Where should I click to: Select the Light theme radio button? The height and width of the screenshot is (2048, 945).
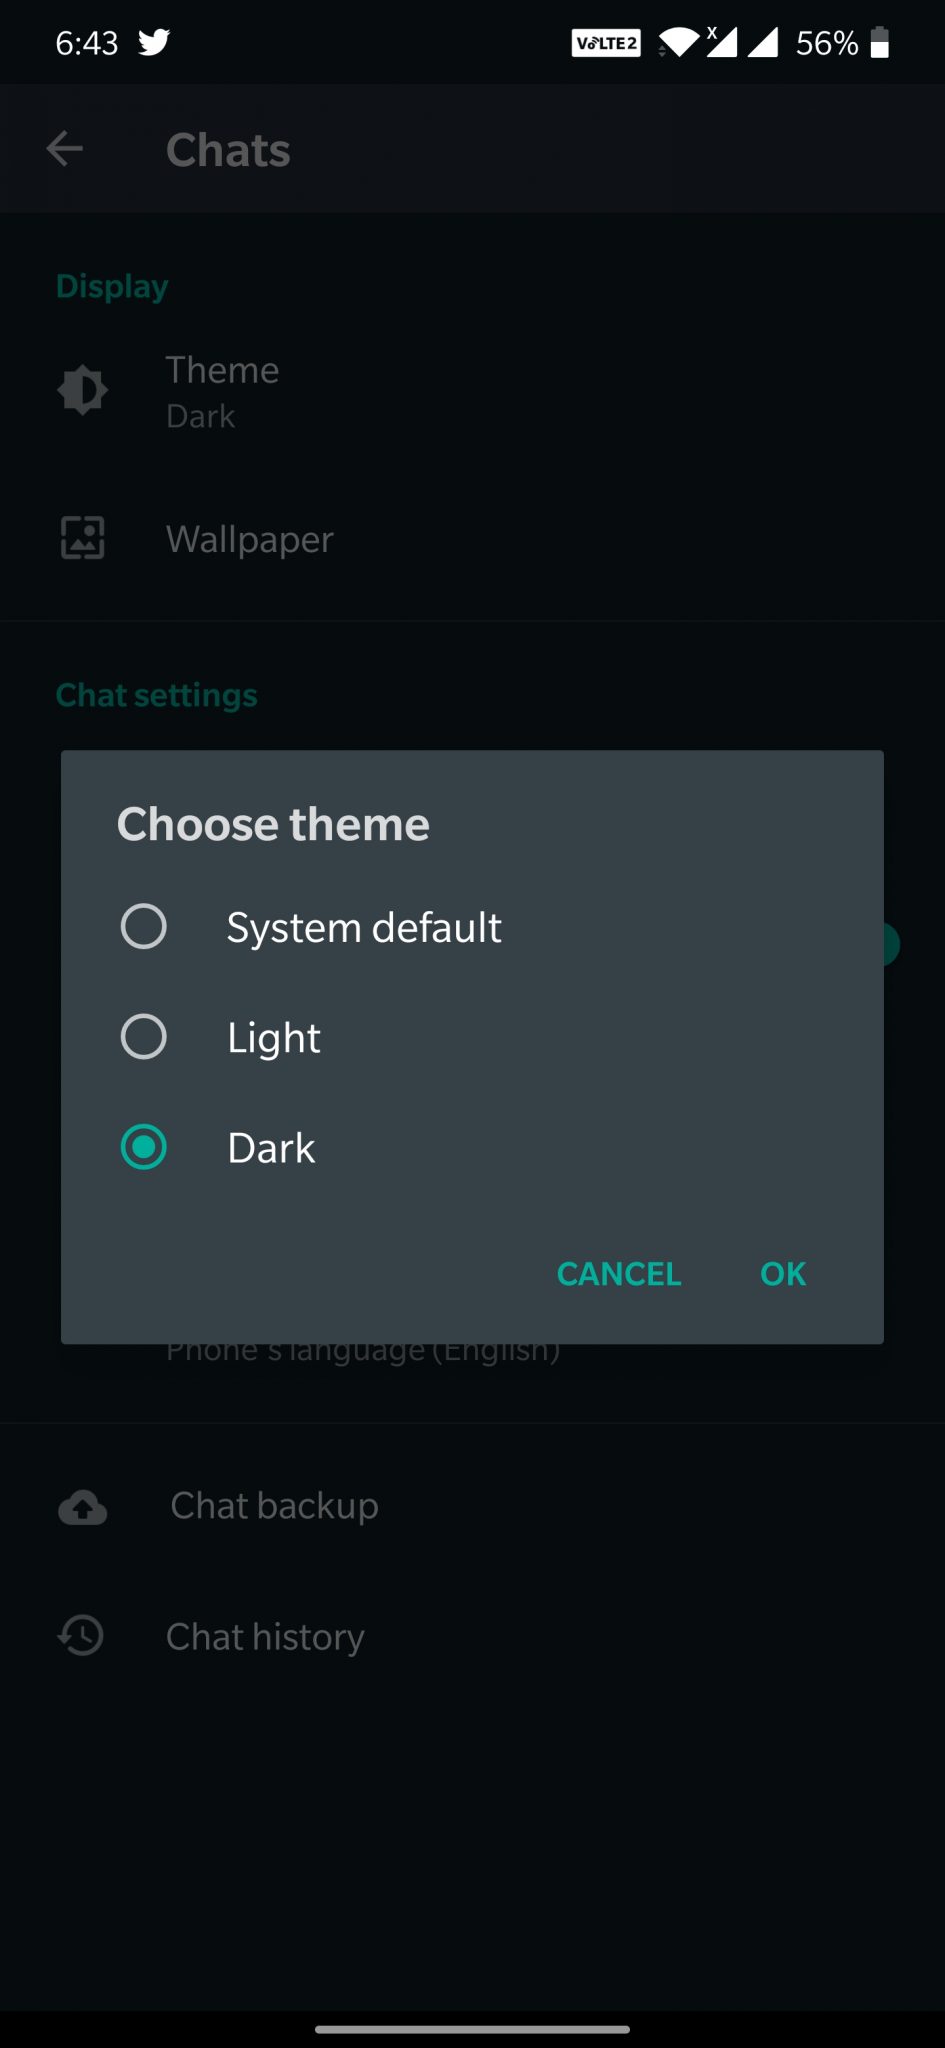click(x=144, y=1036)
